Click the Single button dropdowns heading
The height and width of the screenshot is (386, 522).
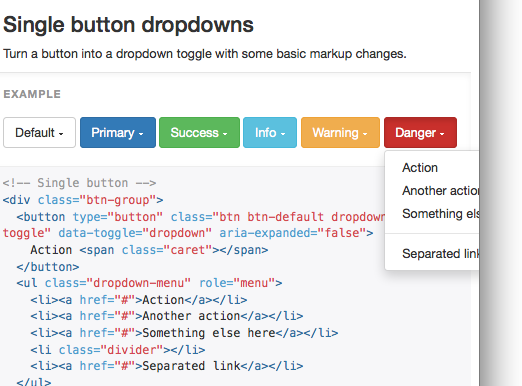pyautogui.click(x=128, y=25)
